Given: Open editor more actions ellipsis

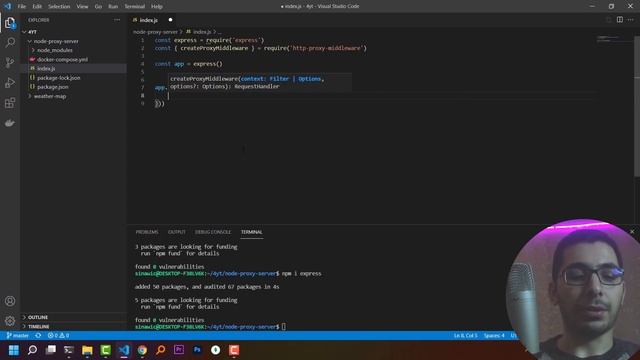Looking at the screenshot, I should [x=631, y=20].
